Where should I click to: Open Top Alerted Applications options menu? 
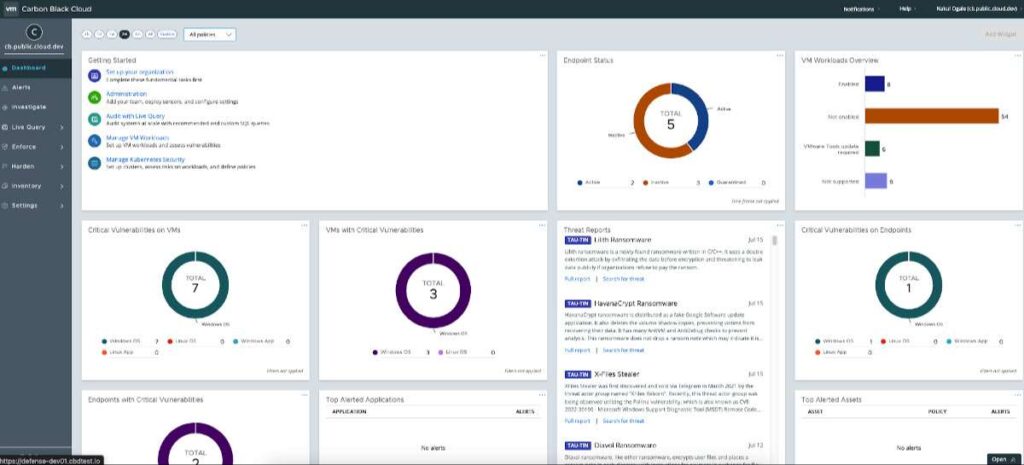coord(542,395)
